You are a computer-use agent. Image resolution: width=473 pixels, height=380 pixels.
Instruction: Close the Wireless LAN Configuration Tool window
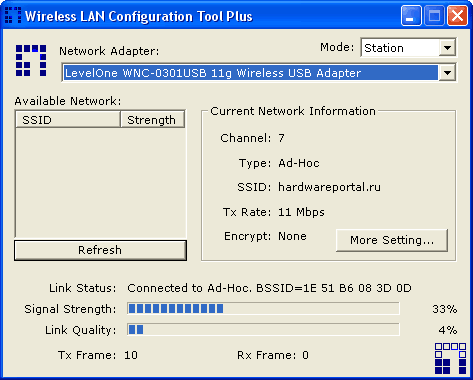coord(457,15)
